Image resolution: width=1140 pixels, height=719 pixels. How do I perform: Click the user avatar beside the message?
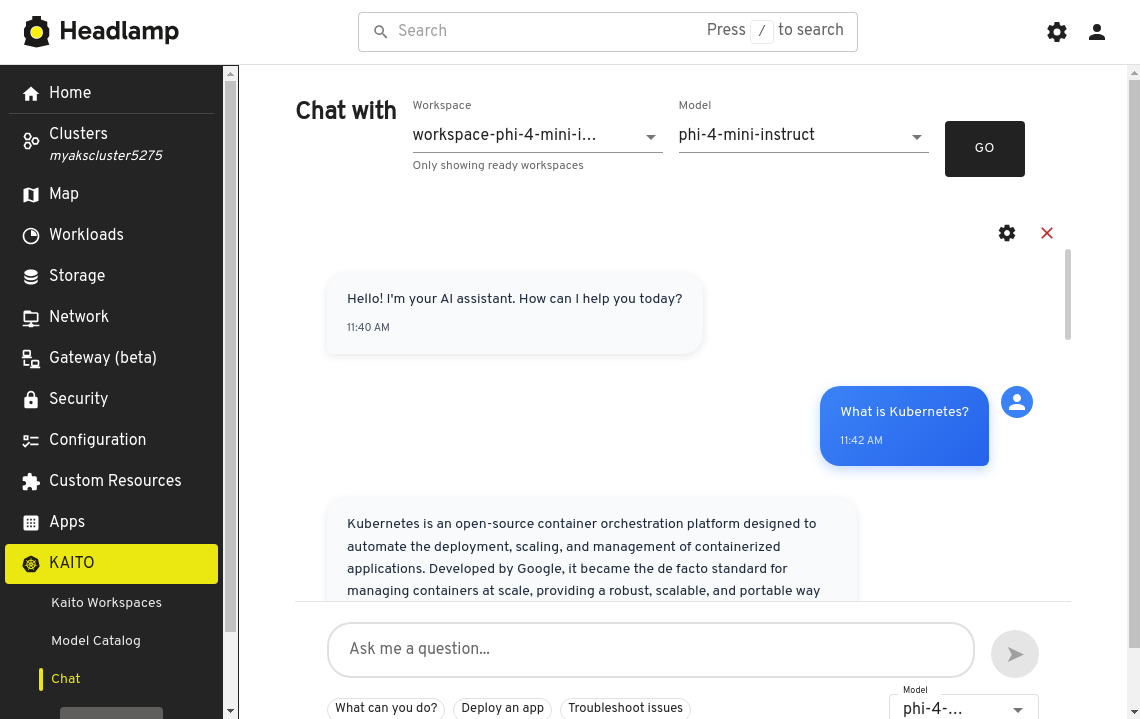(1017, 402)
